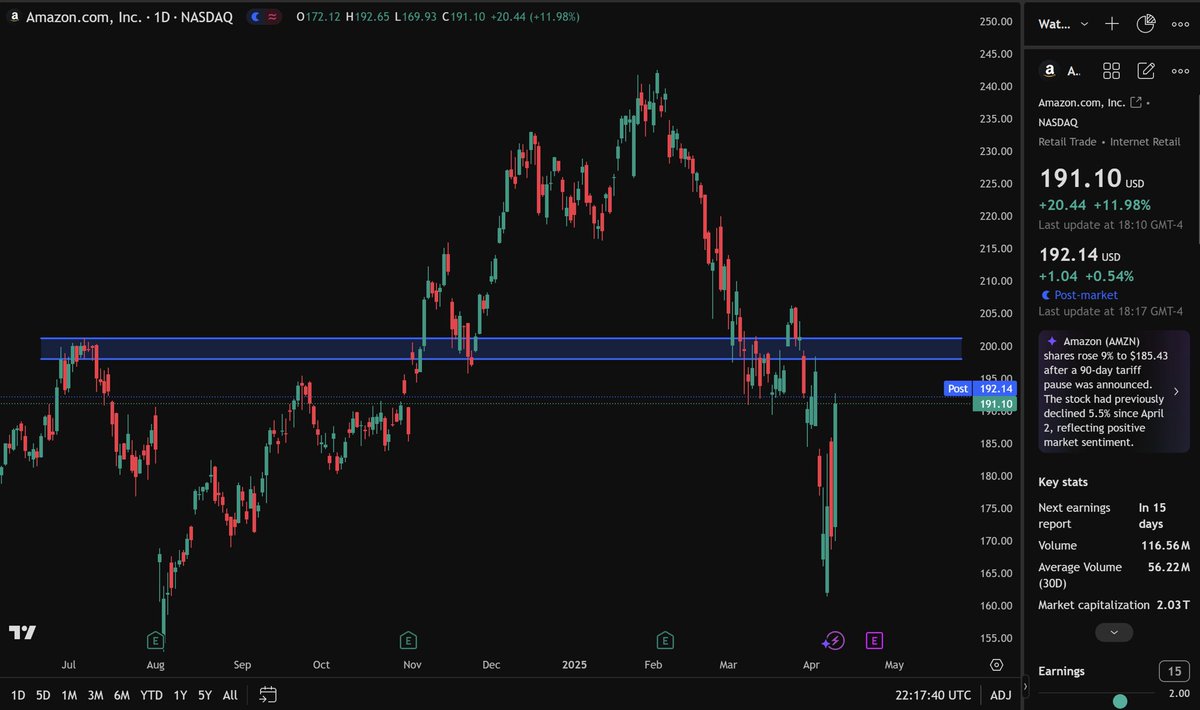Image resolution: width=1200 pixels, height=710 pixels.
Task: Open chart scale settings gear icon
Action: pos(997,664)
